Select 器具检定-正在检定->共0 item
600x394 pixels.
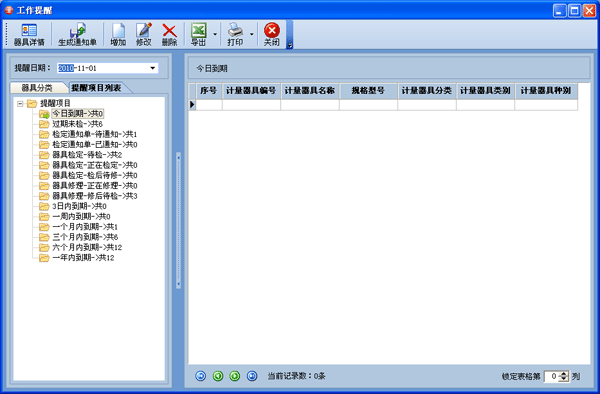point(95,165)
